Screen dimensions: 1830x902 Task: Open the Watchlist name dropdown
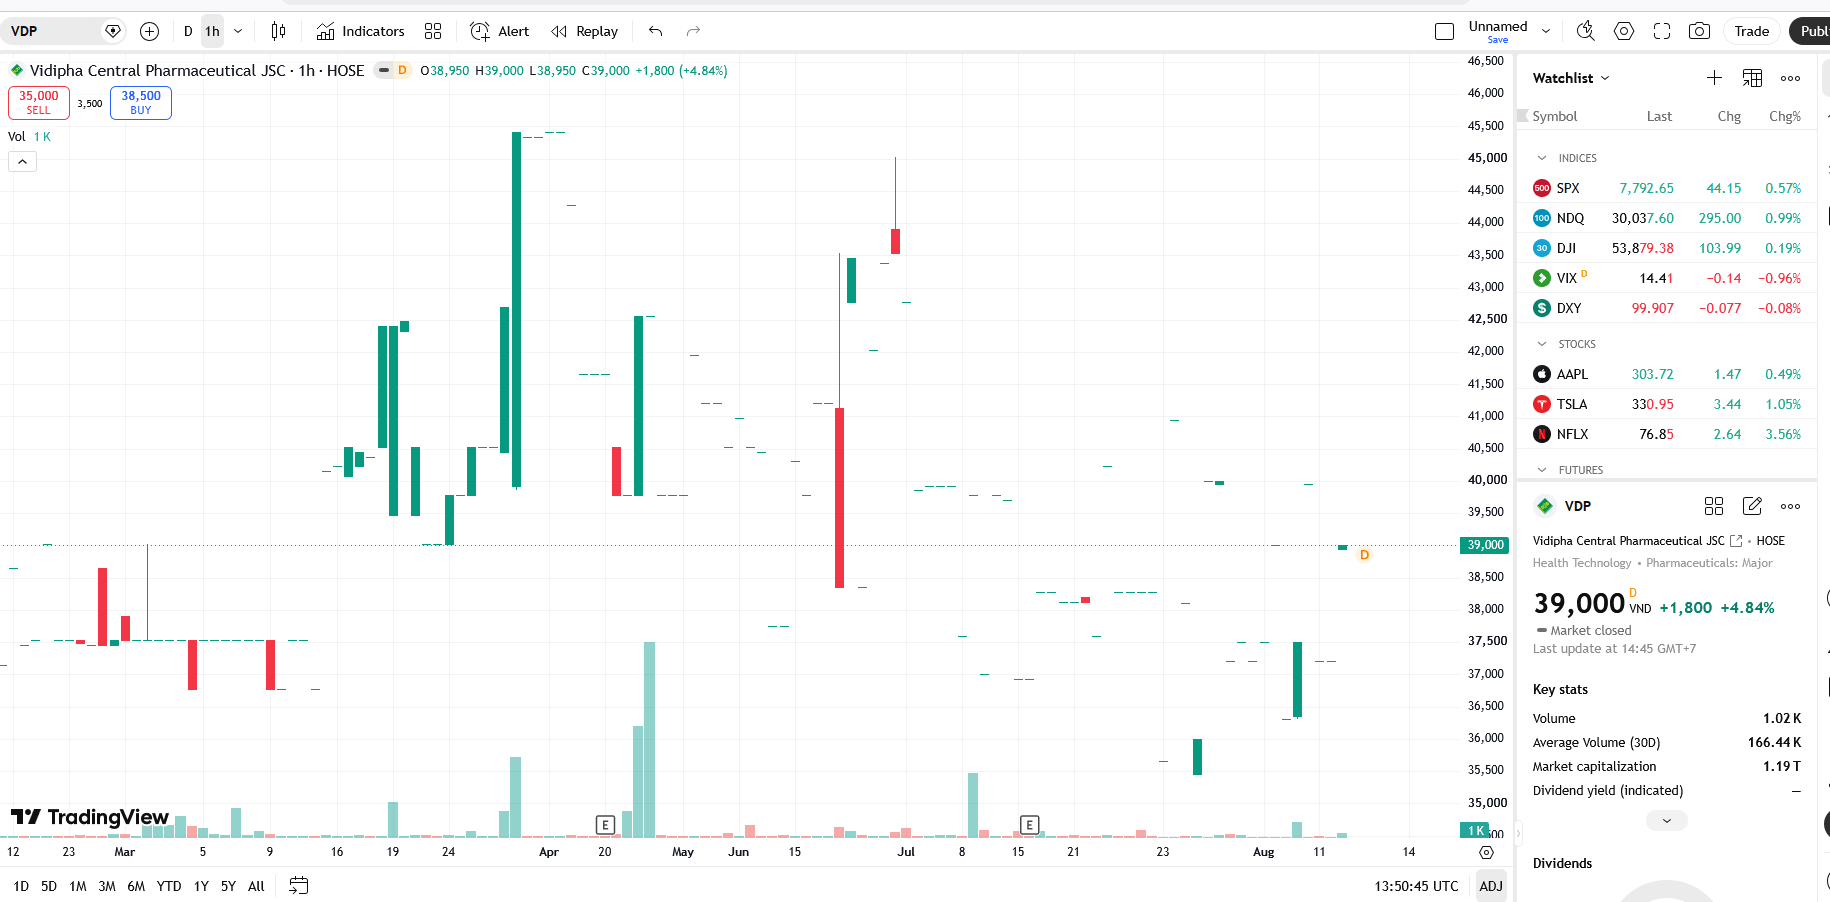(1571, 78)
